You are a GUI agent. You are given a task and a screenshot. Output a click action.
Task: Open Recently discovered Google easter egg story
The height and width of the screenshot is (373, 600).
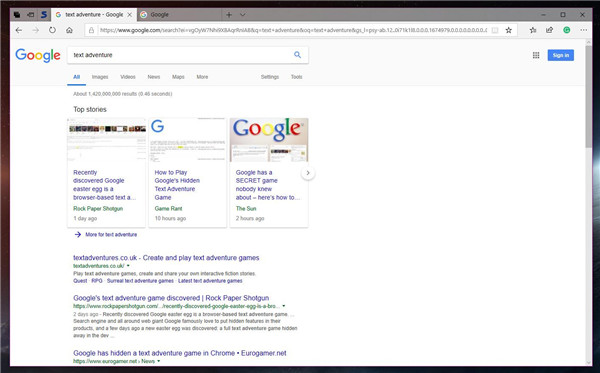[104, 185]
